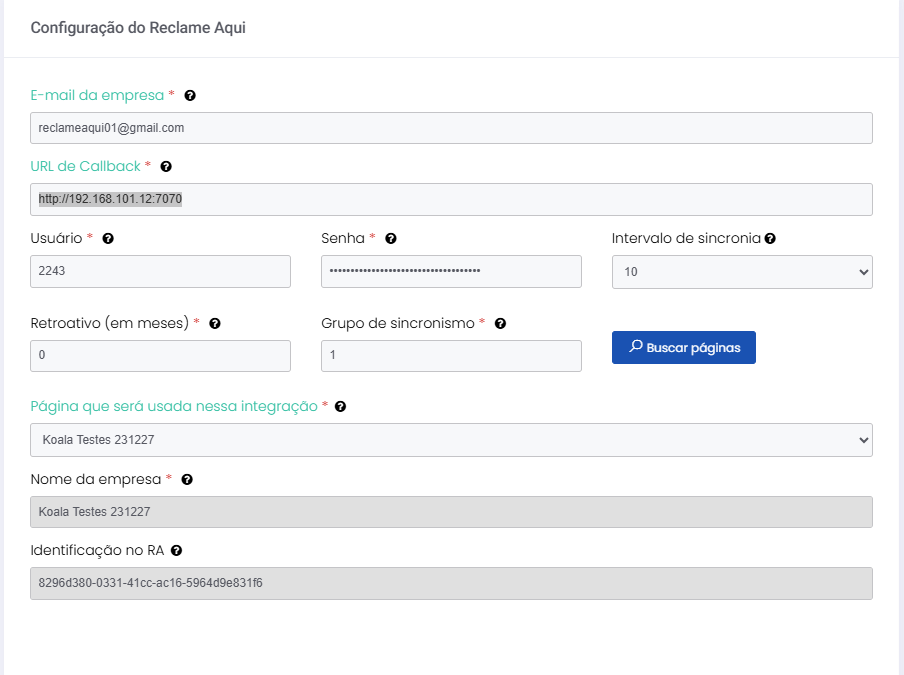
Task: Click the Senha password field
Action: point(451,272)
